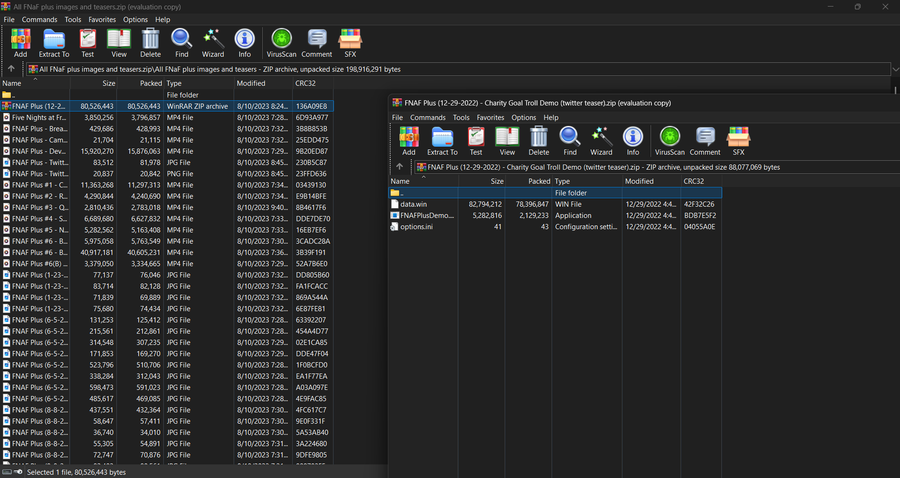900x478 pixels.
Task: Click SFX icon in back WinRAR window
Action: (350, 43)
